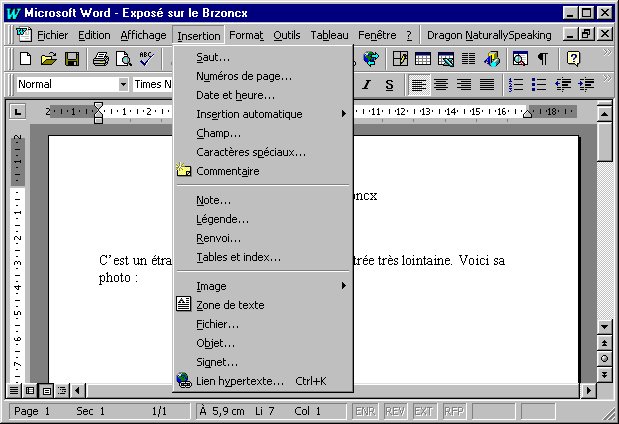This screenshot has width=619, height=424.
Task: Click the ENR status bar indicator
Action: [365, 412]
